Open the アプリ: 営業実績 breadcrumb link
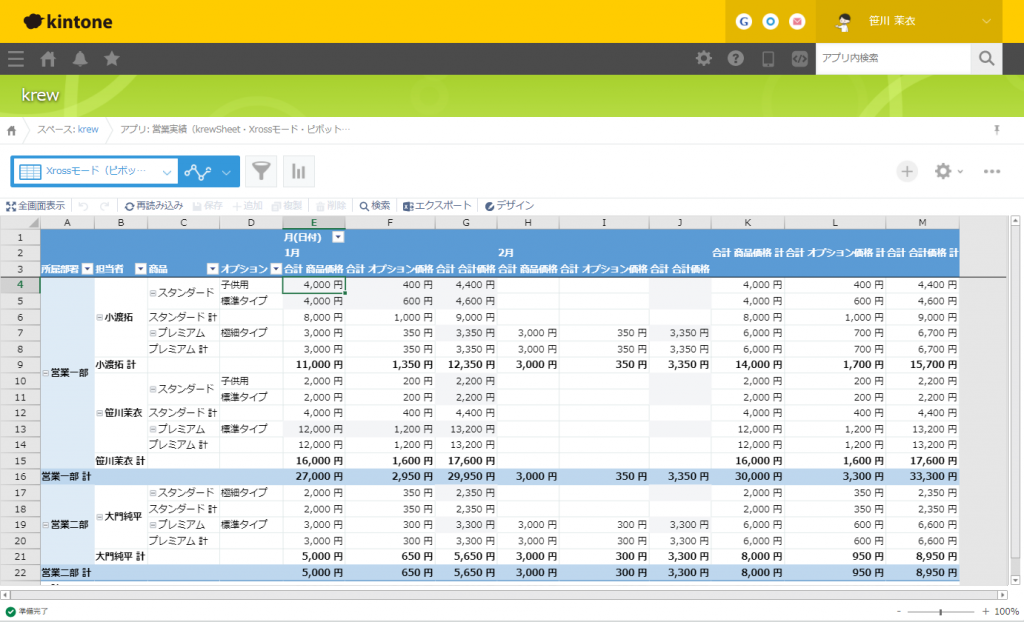1024x622 pixels. 235,129
